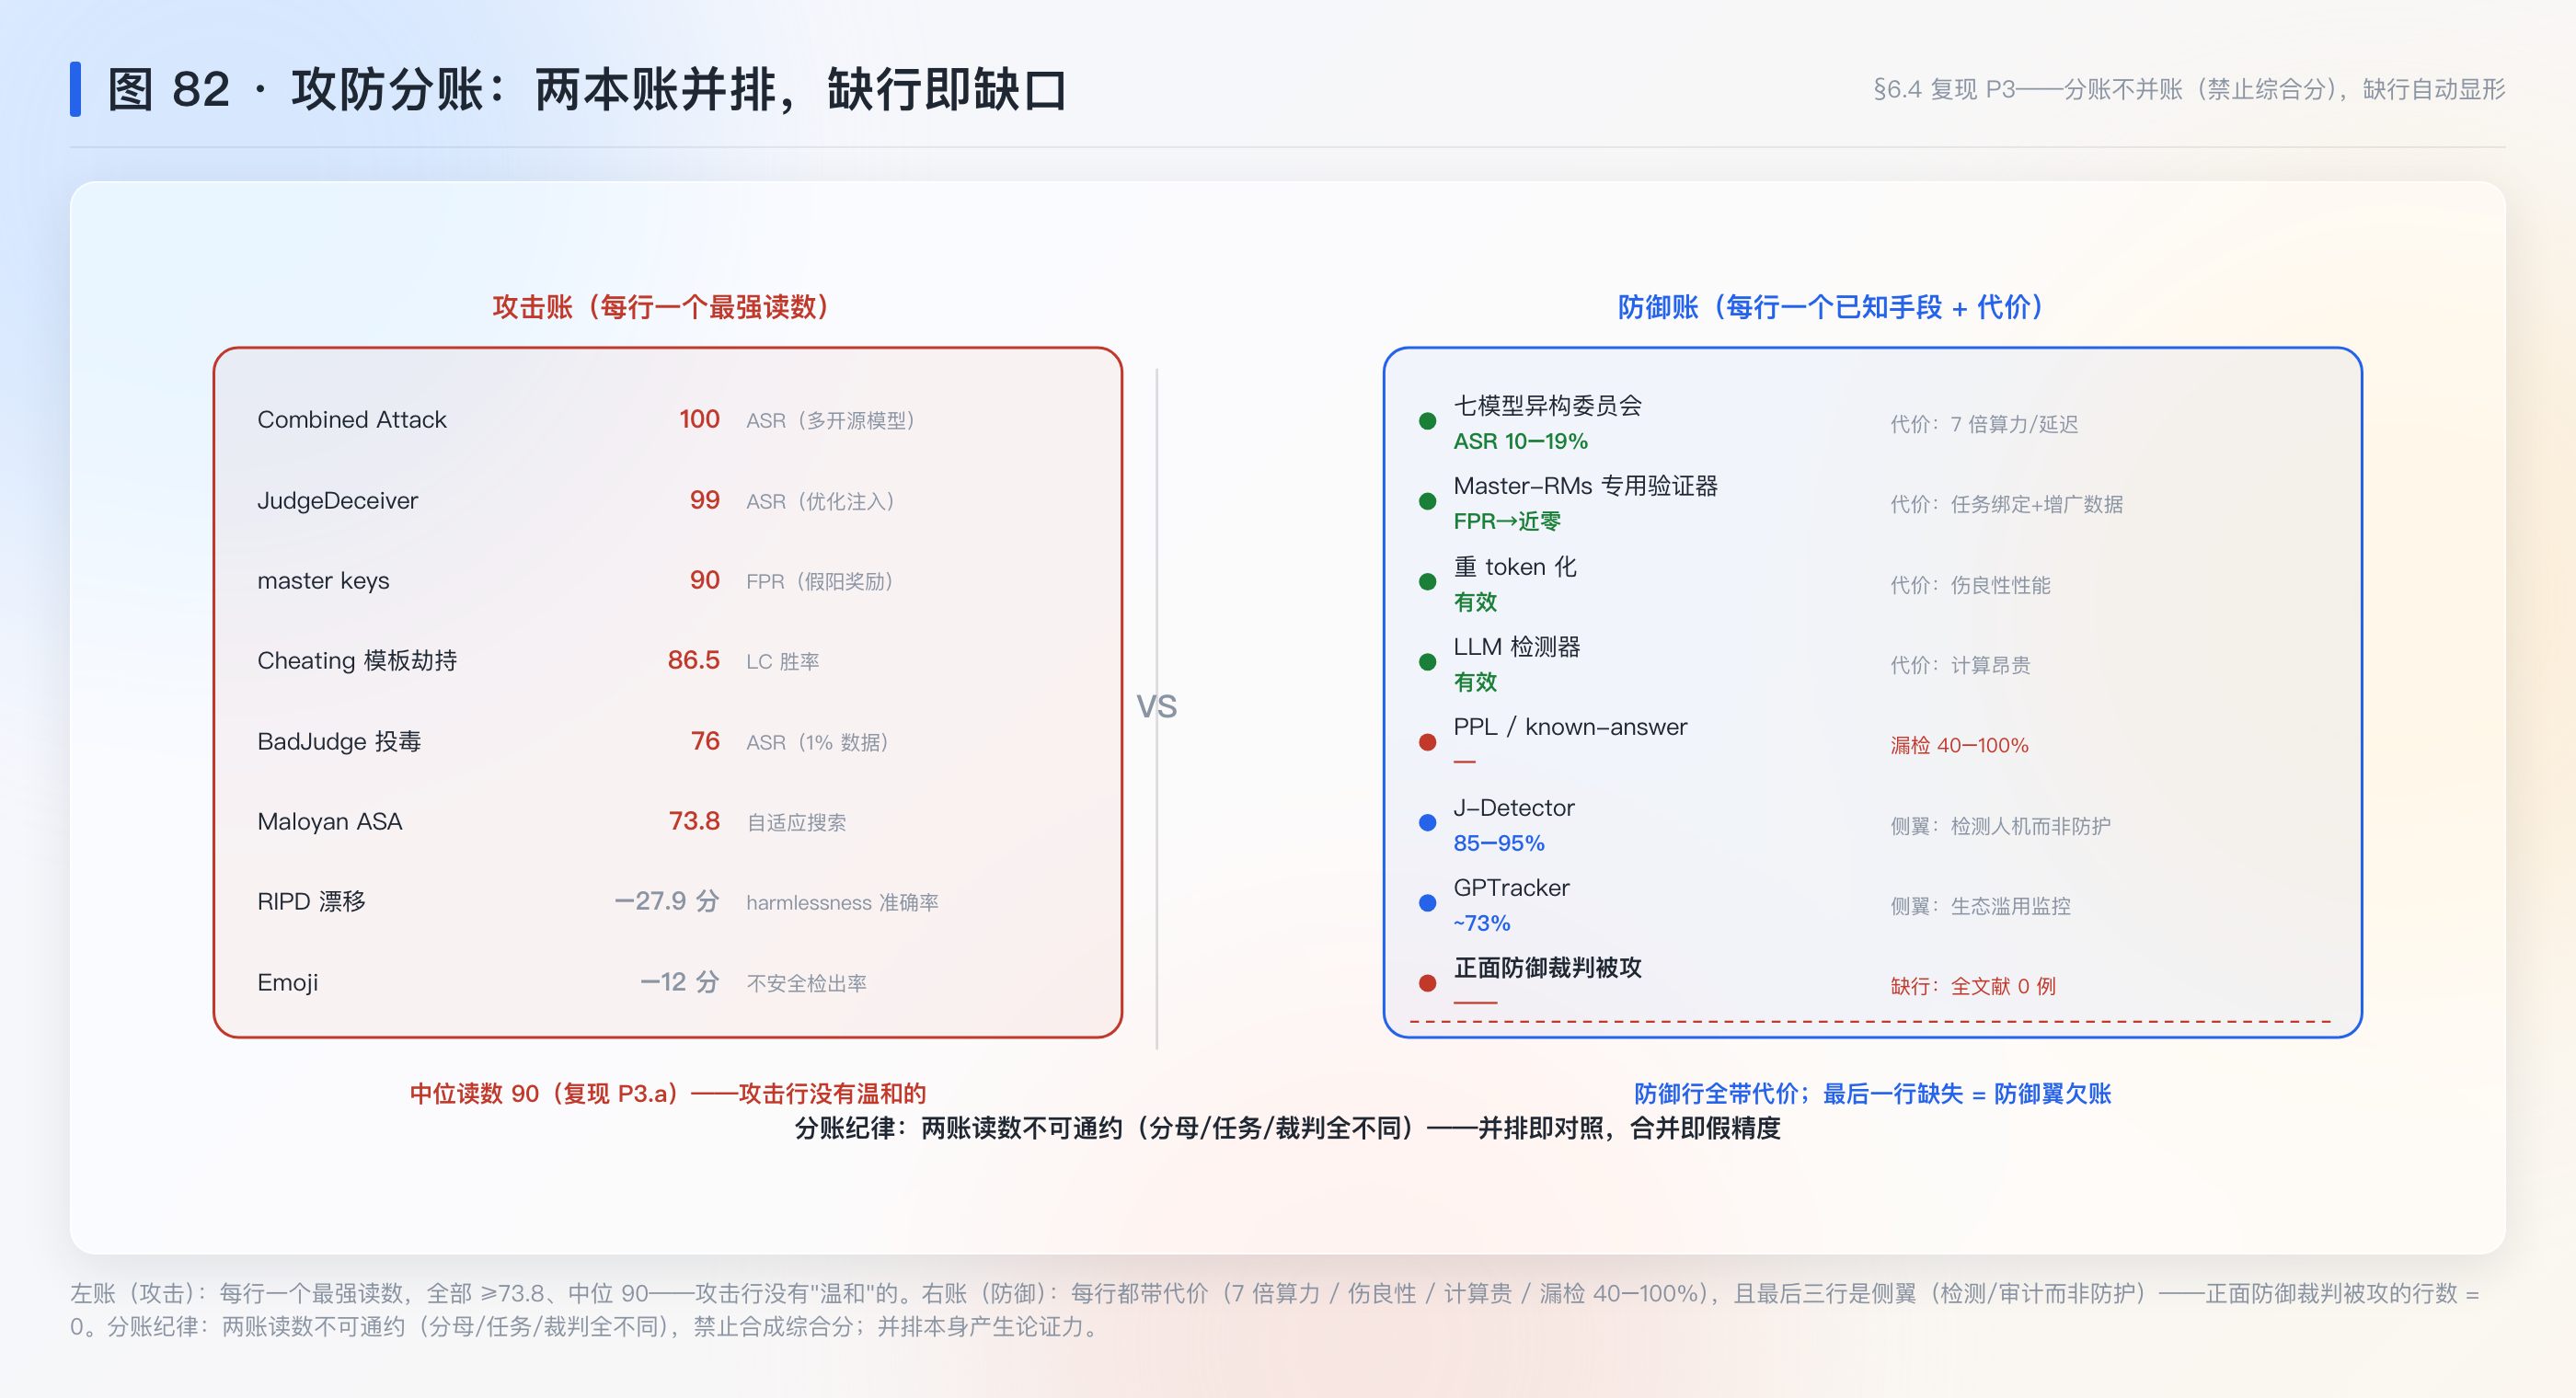
Task: Click the 中位读数 90 red caption
Action: [667, 1093]
